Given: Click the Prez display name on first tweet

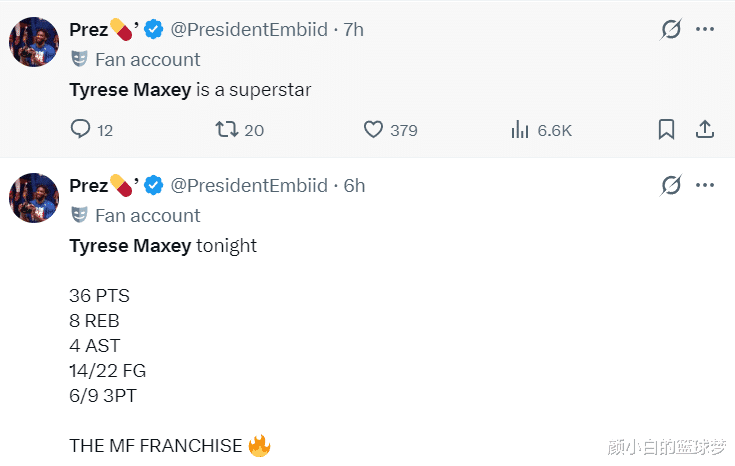Looking at the screenshot, I should click(x=89, y=30).
